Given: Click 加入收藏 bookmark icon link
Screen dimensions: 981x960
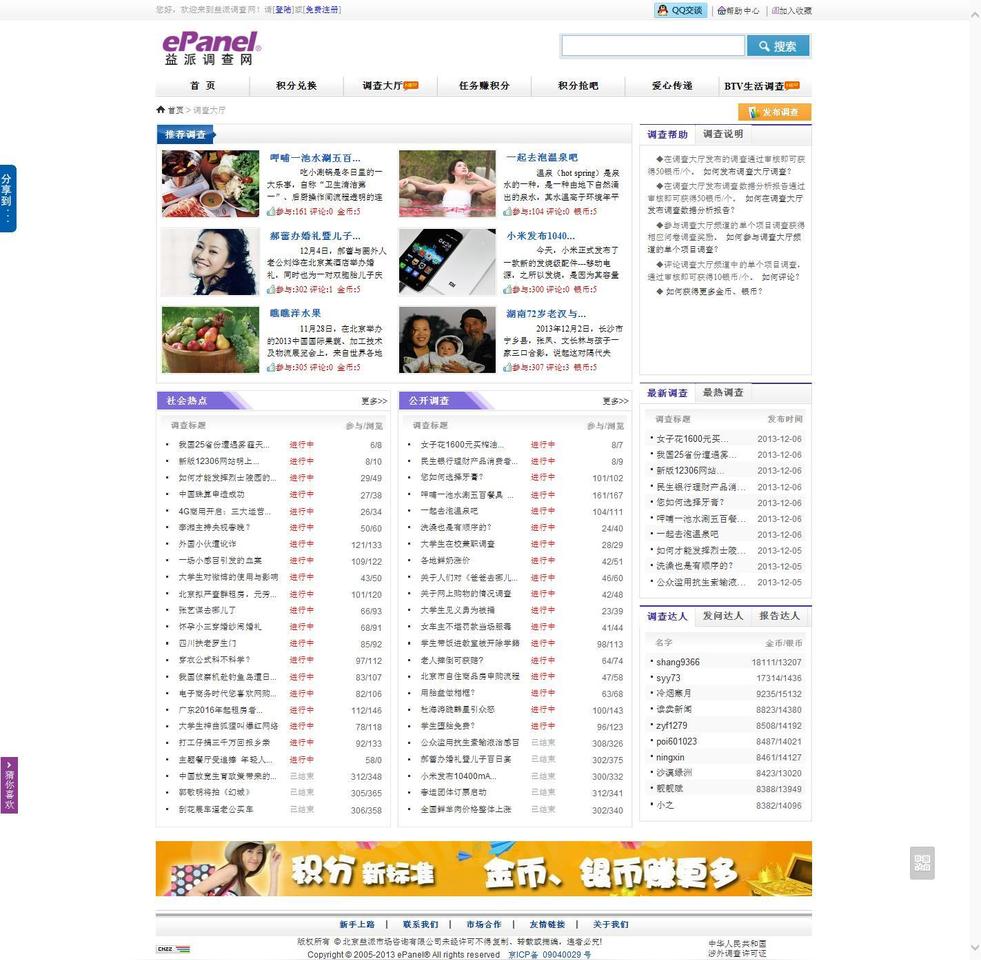Looking at the screenshot, I should 790,10.
